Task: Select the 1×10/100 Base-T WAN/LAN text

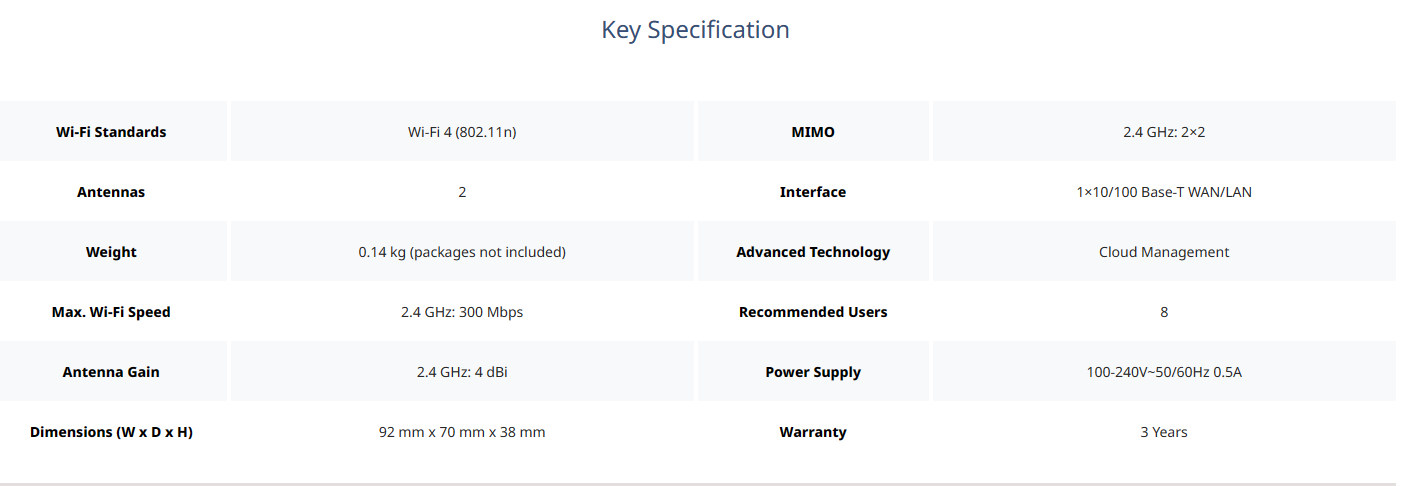Action: pyautogui.click(x=1164, y=192)
